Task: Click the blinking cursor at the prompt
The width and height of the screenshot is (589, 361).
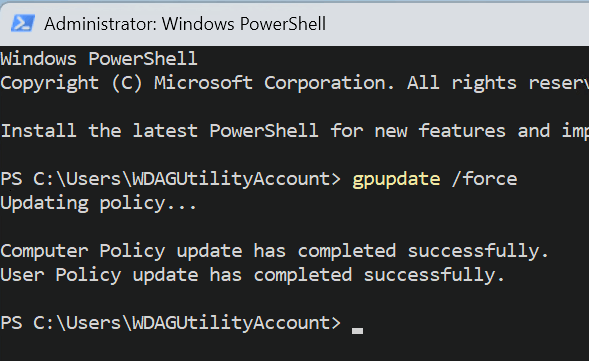Action: pos(357,331)
